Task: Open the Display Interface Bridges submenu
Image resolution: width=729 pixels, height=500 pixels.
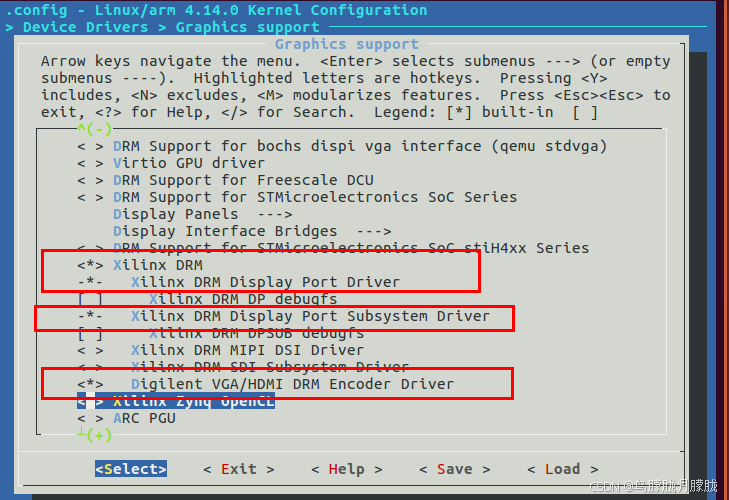Action: tap(252, 231)
